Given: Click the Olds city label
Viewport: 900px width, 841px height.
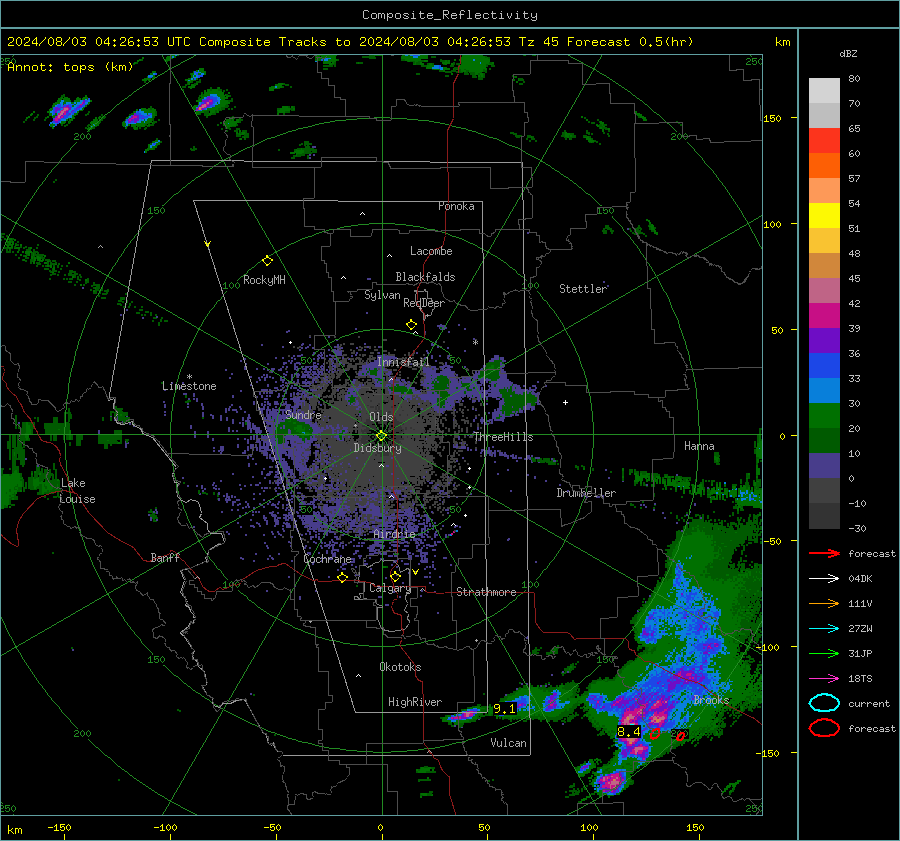Looking at the screenshot, I should coord(381,417).
